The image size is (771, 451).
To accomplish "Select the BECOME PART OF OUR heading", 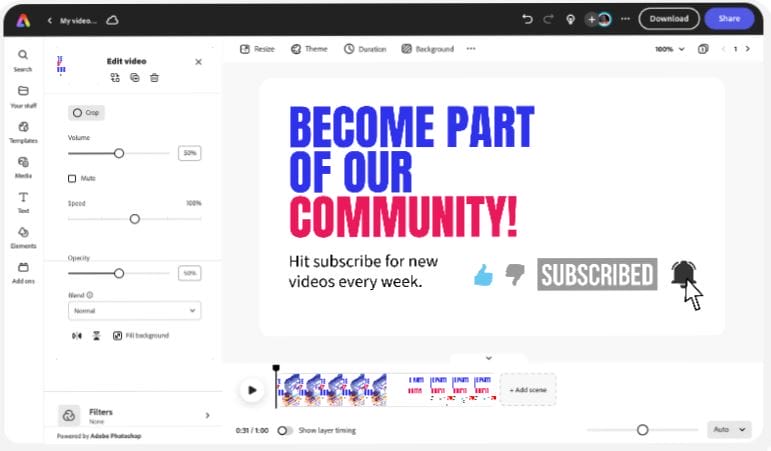I will coord(412,149).
